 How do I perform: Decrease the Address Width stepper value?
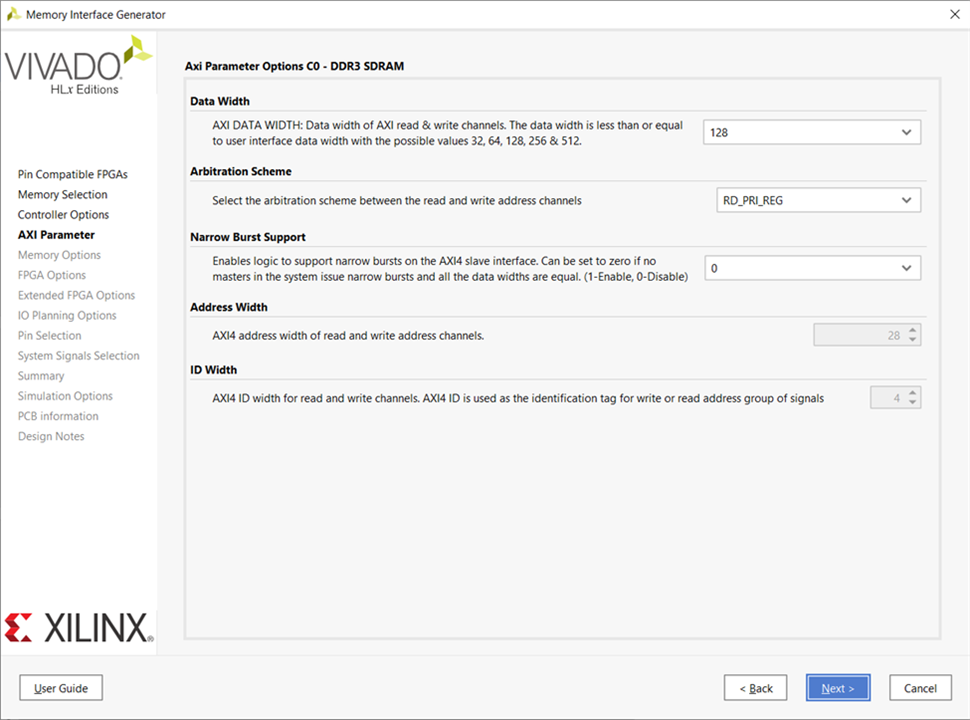(x=912, y=340)
